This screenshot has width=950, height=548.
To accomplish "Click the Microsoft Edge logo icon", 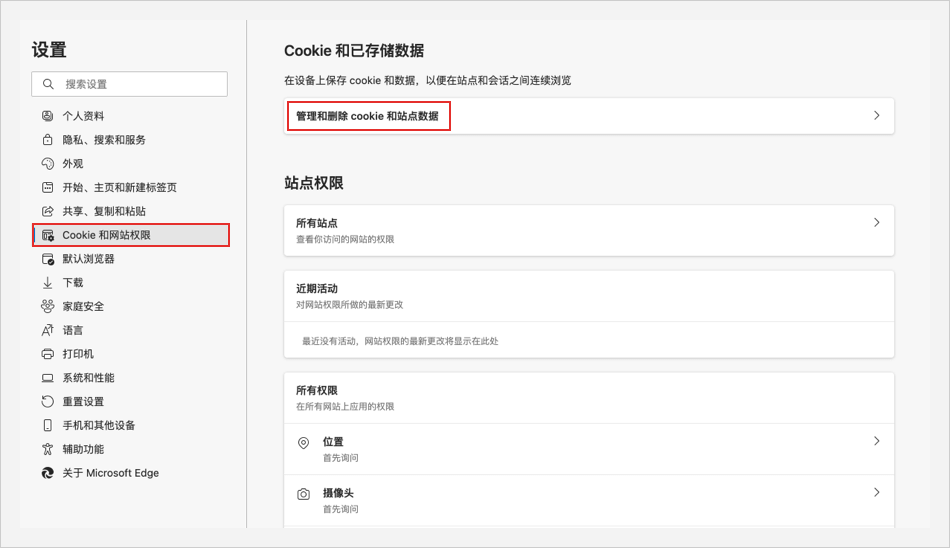I will pos(47,473).
